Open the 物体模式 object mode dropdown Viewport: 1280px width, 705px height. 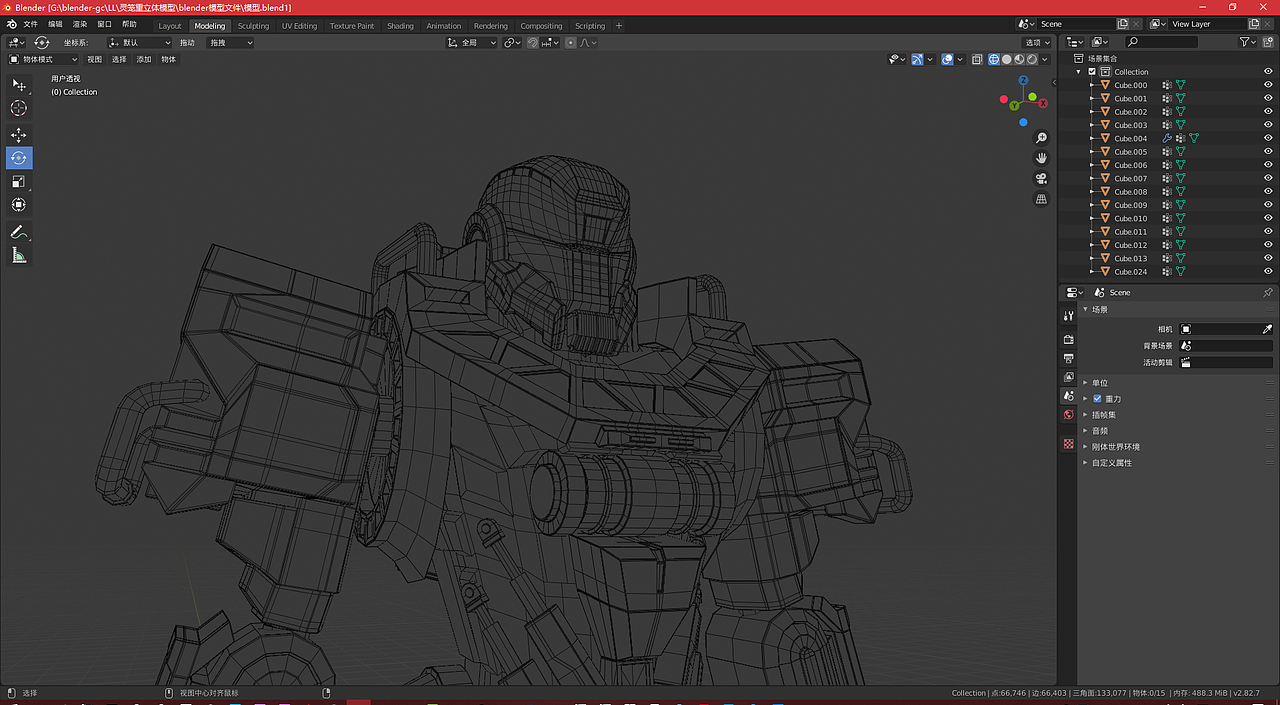click(43, 59)
